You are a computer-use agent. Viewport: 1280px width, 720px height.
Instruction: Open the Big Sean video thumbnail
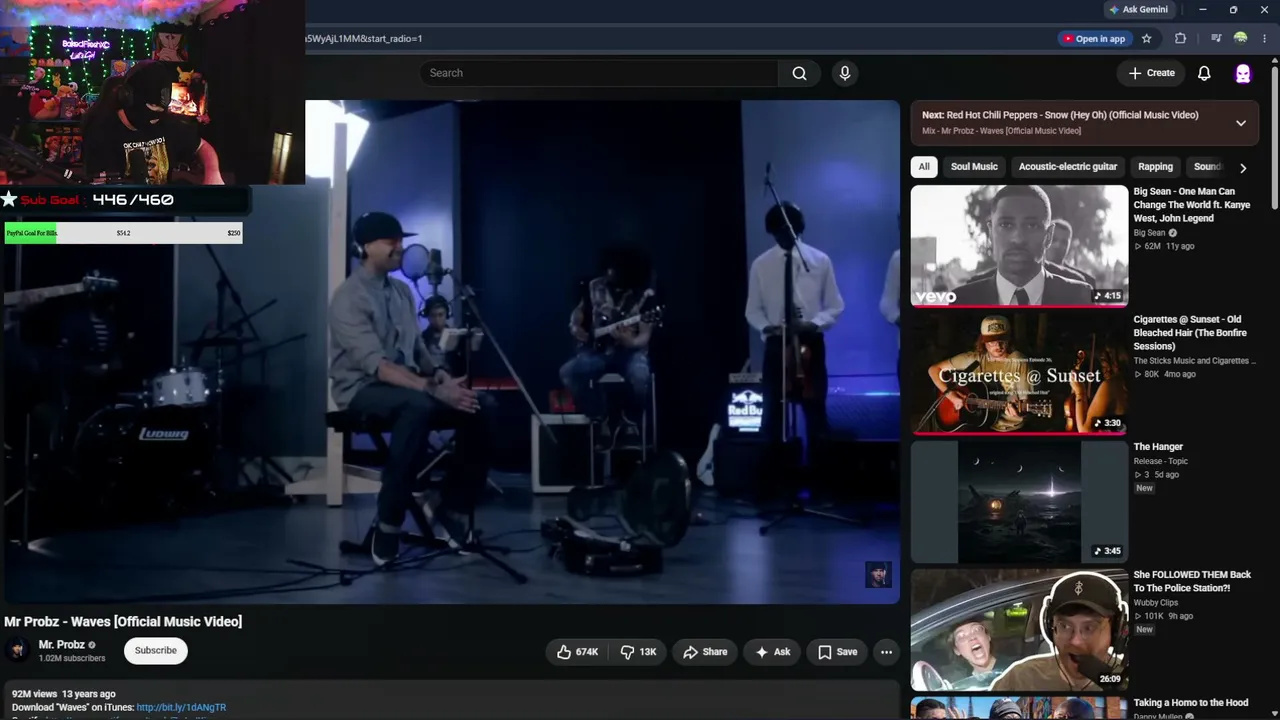pos(1019,246)
